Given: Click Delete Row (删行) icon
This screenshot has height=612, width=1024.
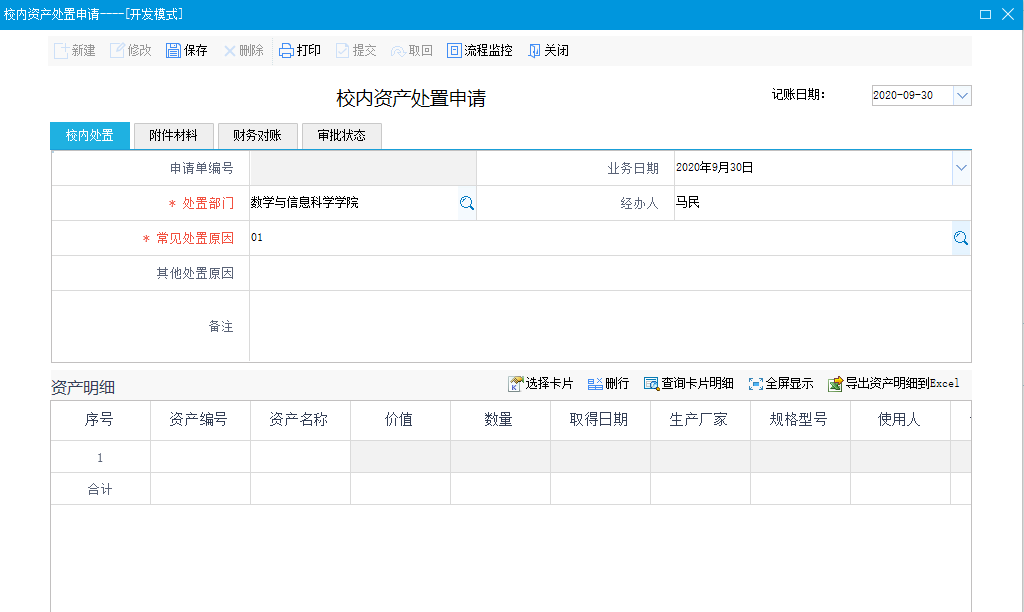Looking at the screenshot, I should pyautogui.click(x=595, y=384).
